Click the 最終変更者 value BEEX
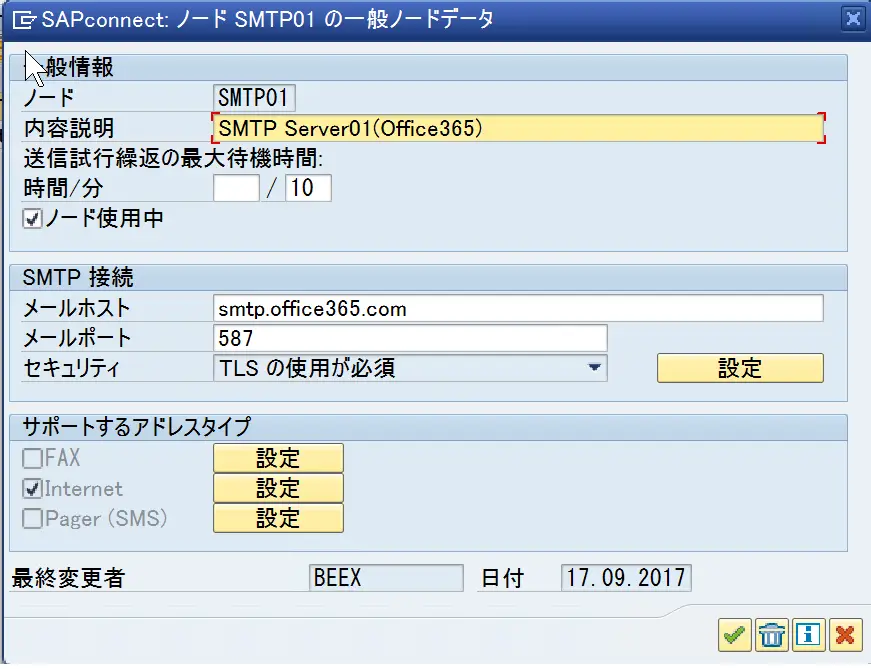Screen dimensions: 871x669 [386, 578]
